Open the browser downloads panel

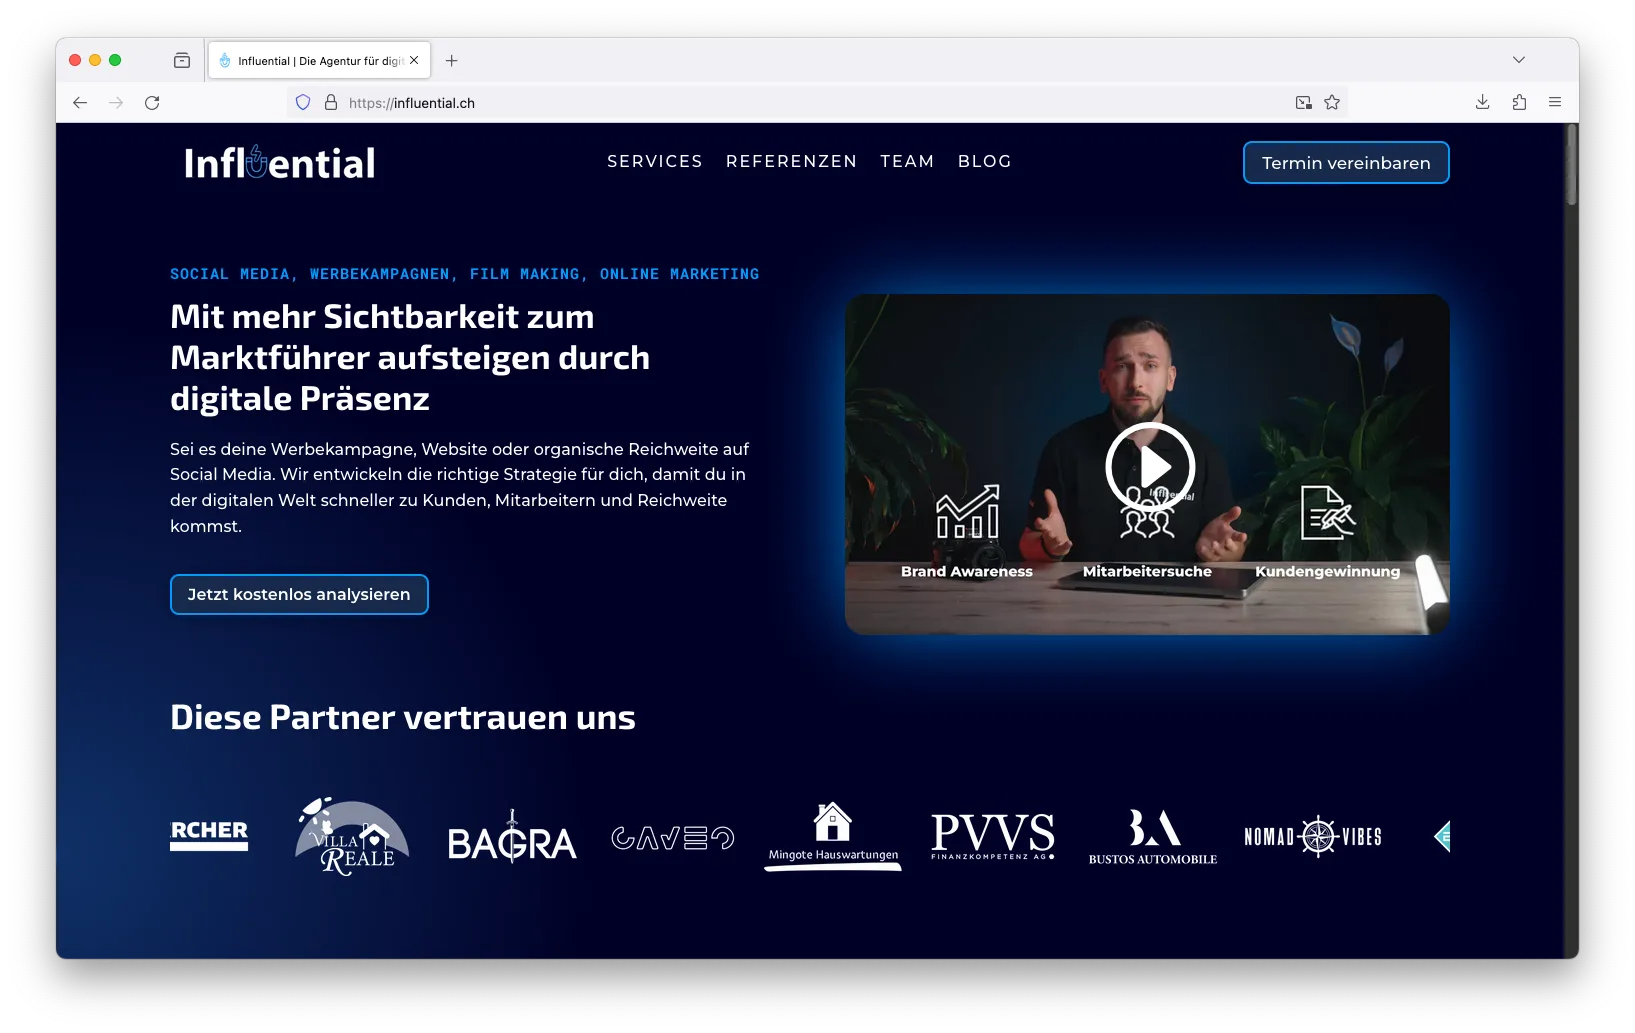(x=1482, y=102)
